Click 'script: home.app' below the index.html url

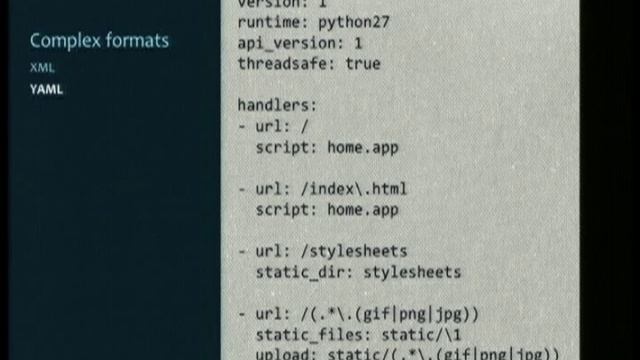(327, 210)
